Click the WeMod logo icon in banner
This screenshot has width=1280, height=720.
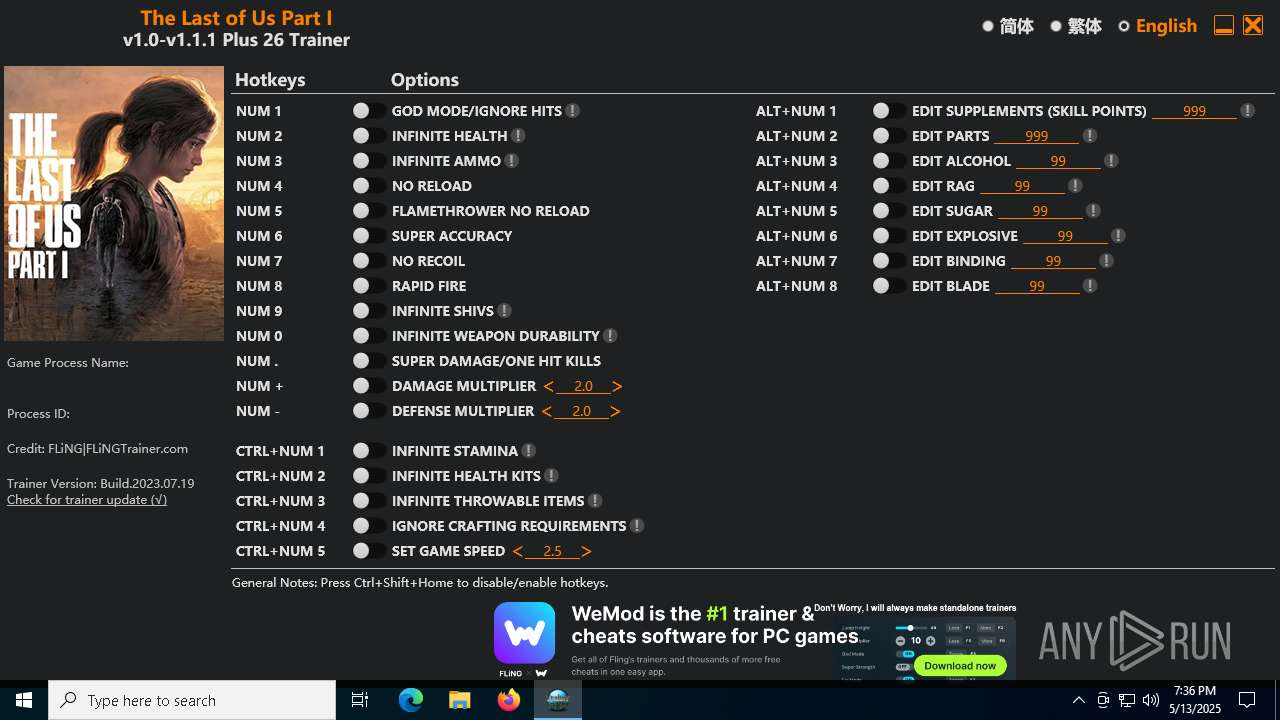pos(524,633)
